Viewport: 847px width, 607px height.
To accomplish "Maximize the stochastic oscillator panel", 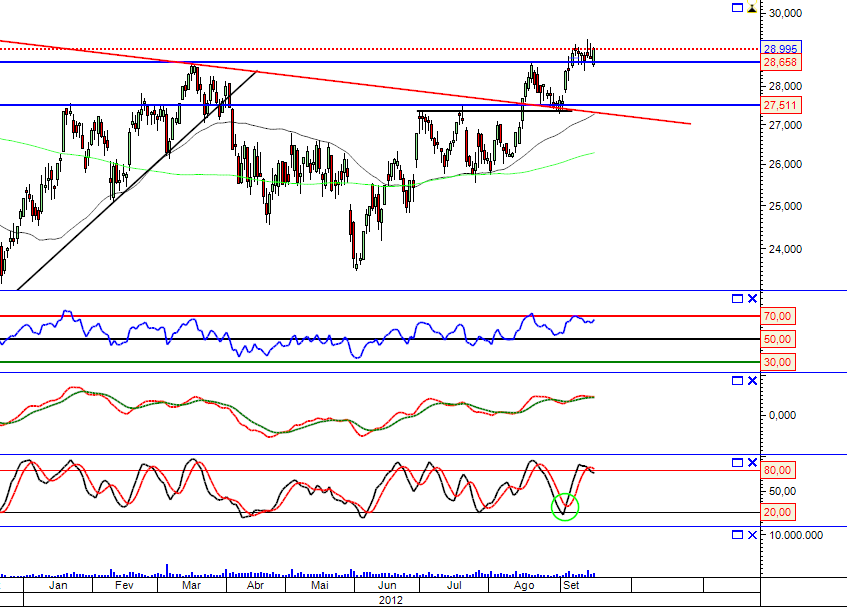I will coord(737,463).
